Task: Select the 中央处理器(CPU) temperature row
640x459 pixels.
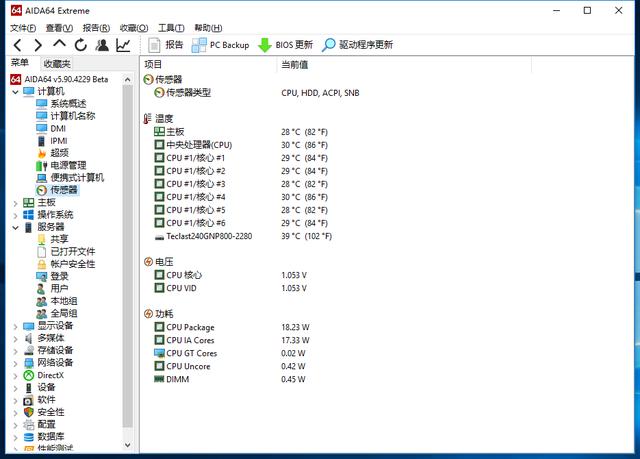Action: point(241,145)
